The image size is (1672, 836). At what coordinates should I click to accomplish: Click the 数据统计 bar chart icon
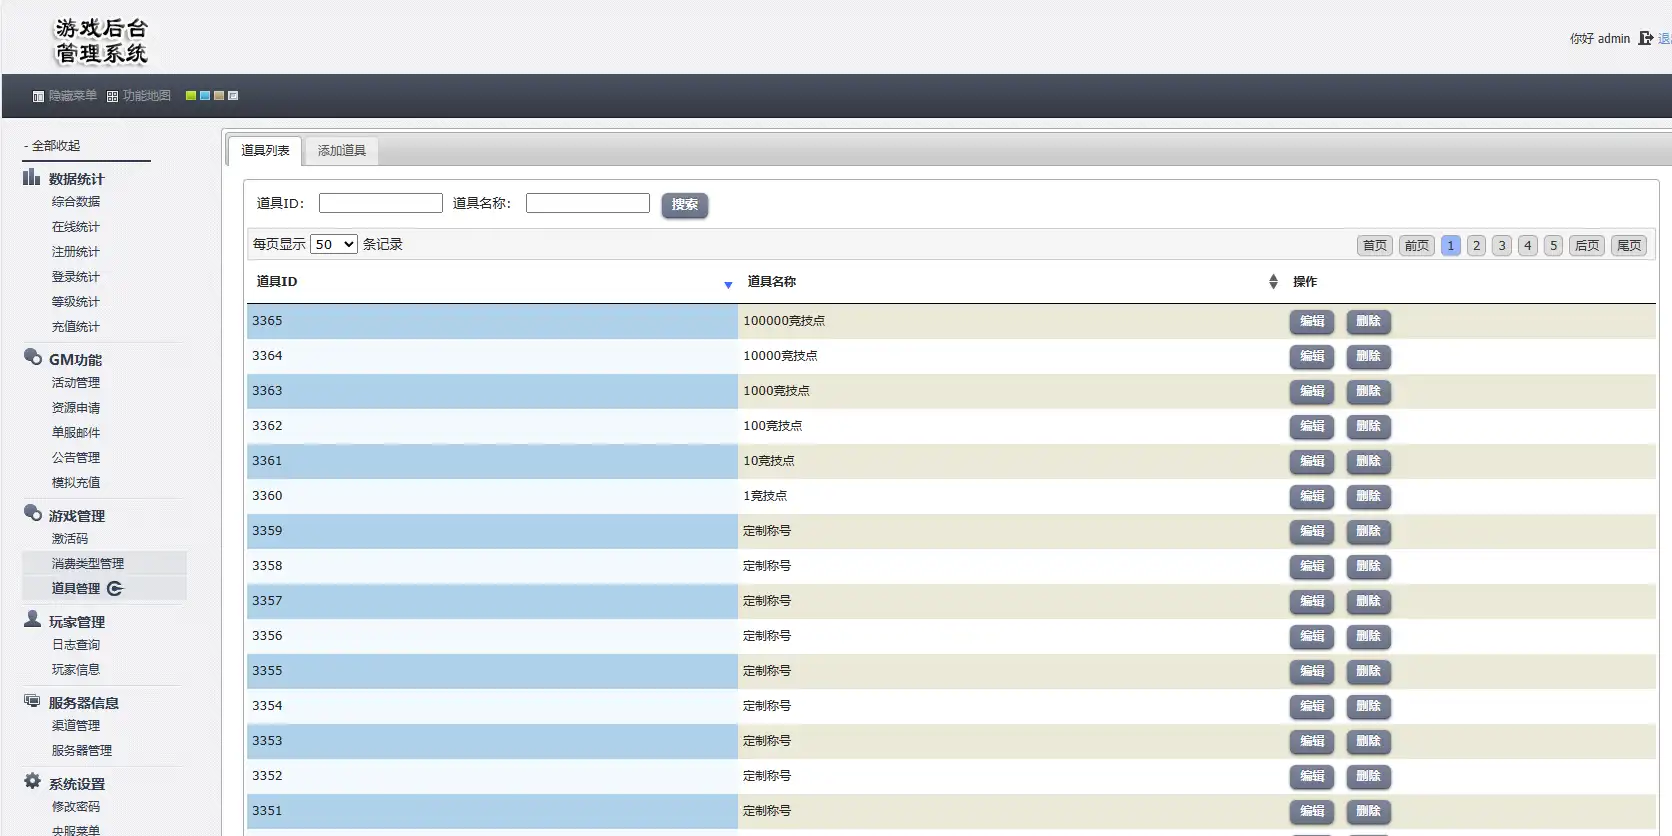(31, 178)
